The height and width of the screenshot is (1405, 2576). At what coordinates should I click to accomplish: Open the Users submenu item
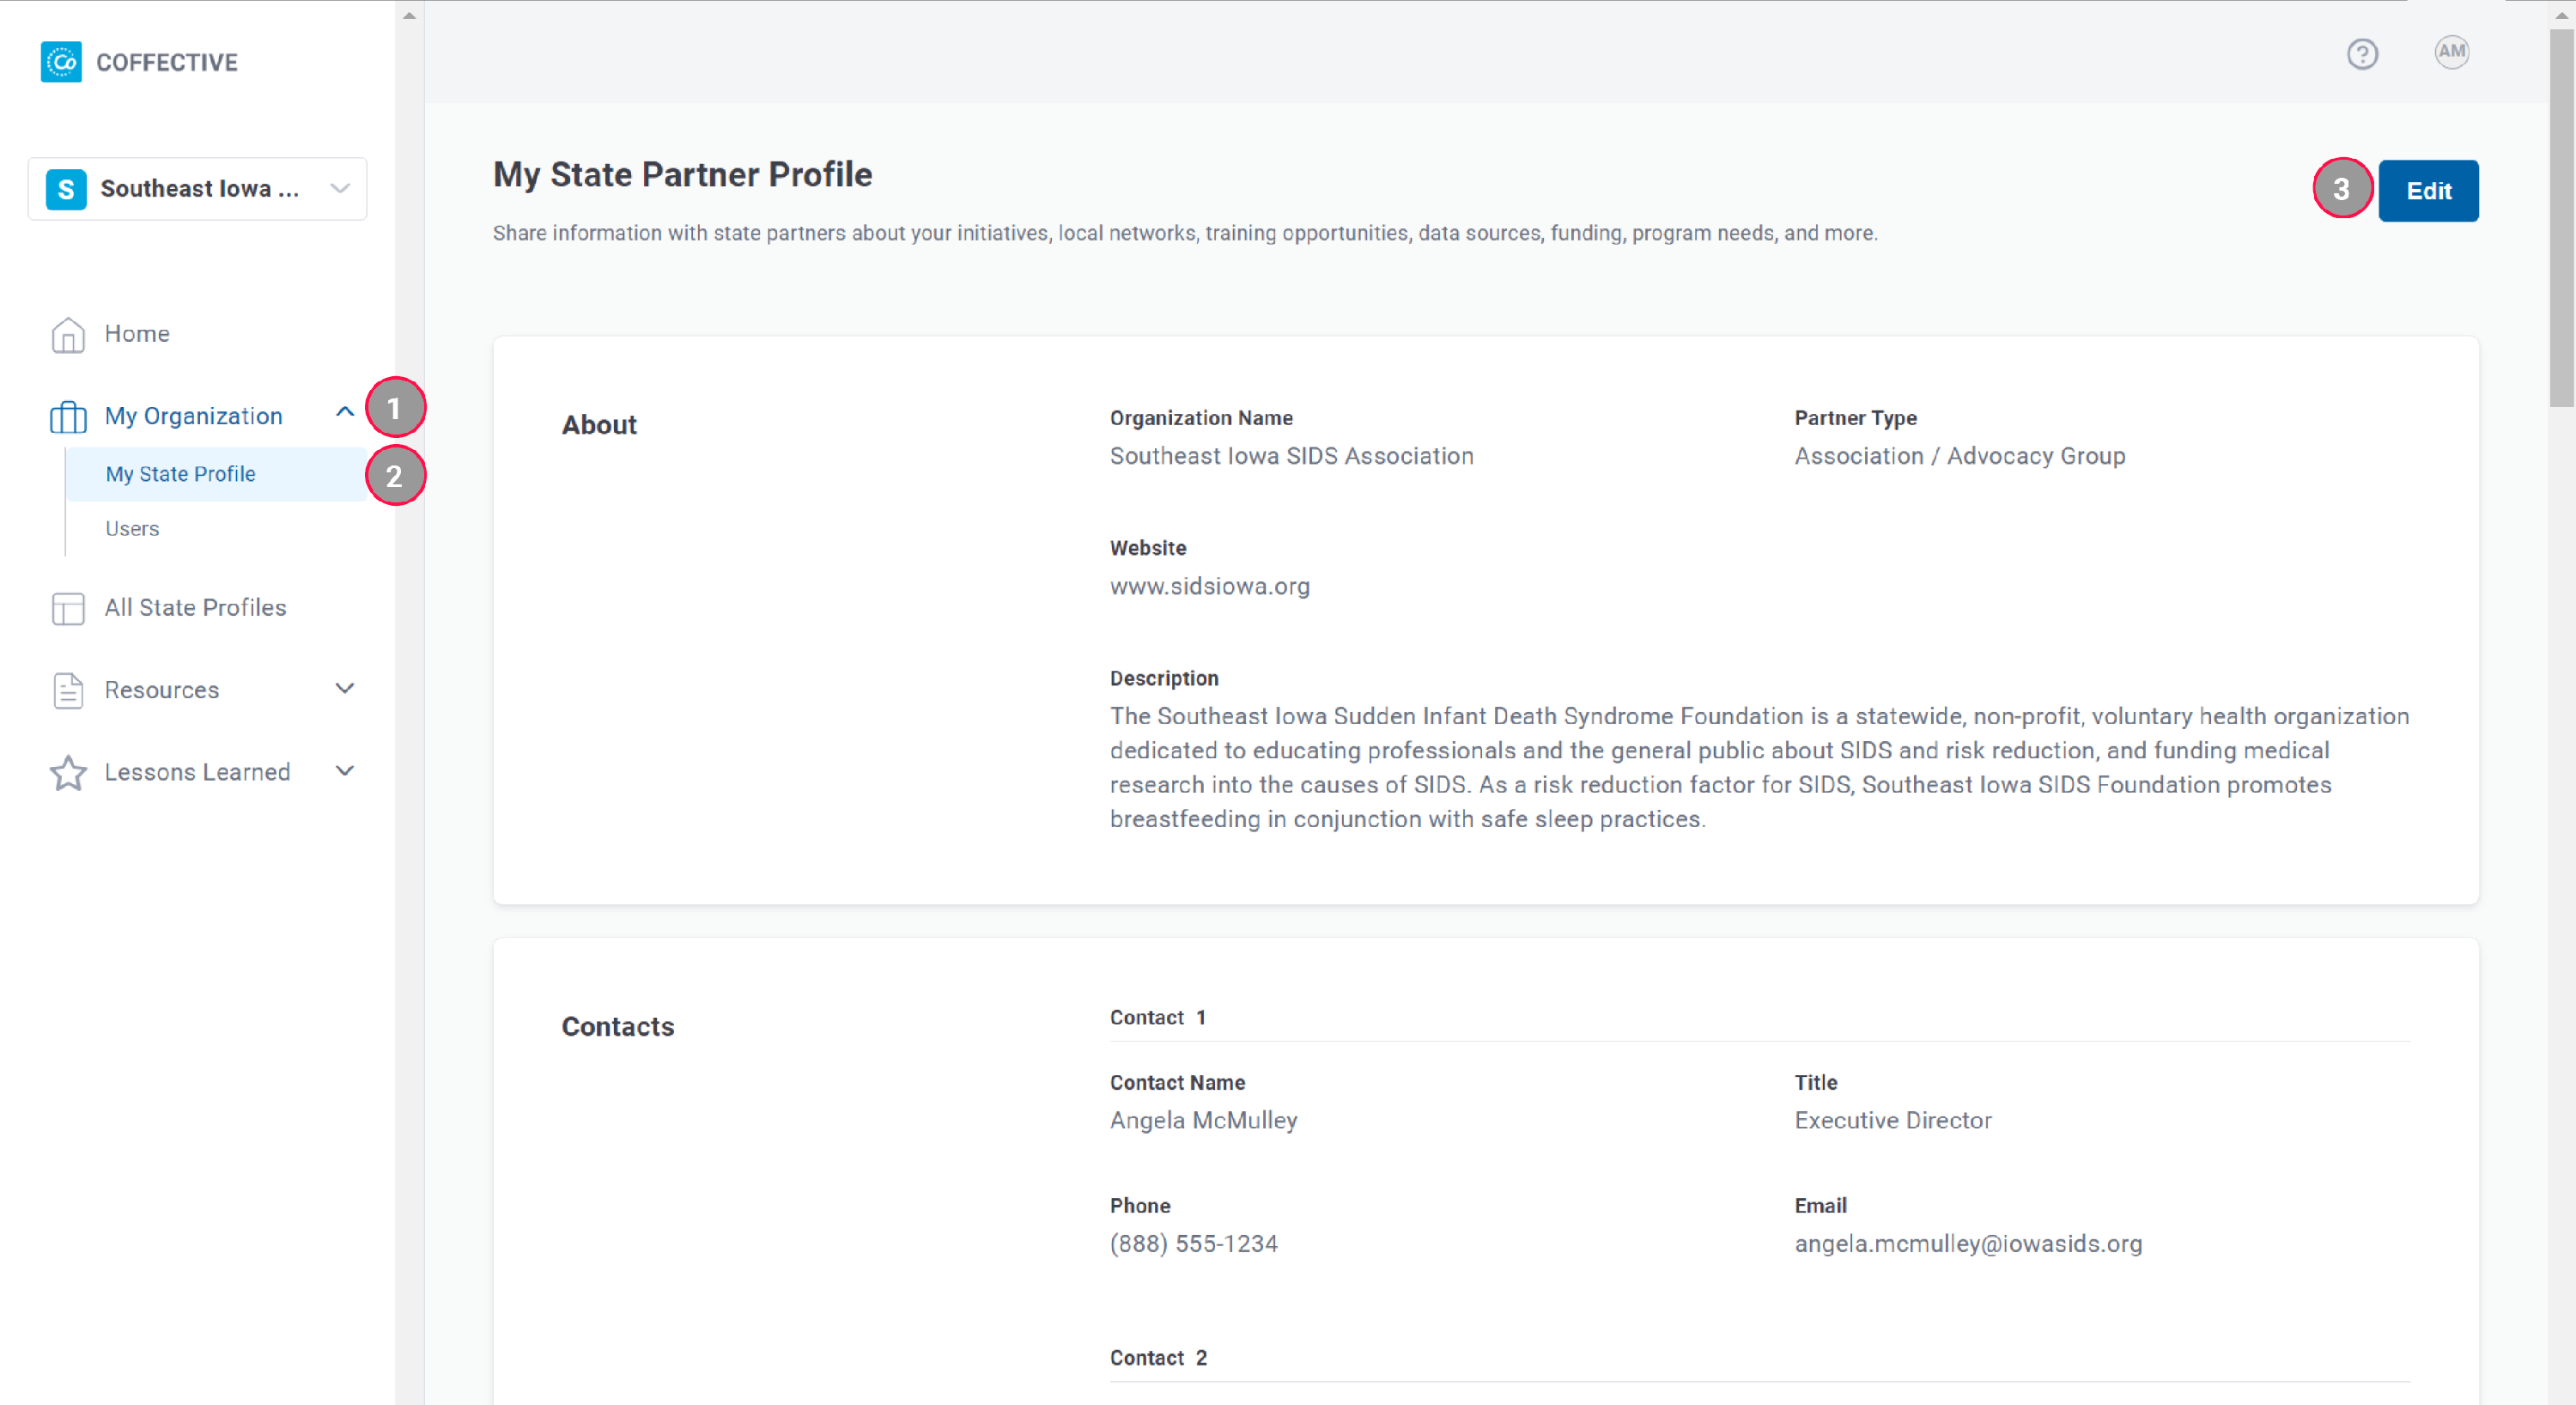pyautogui.click(x=132, y=529)
